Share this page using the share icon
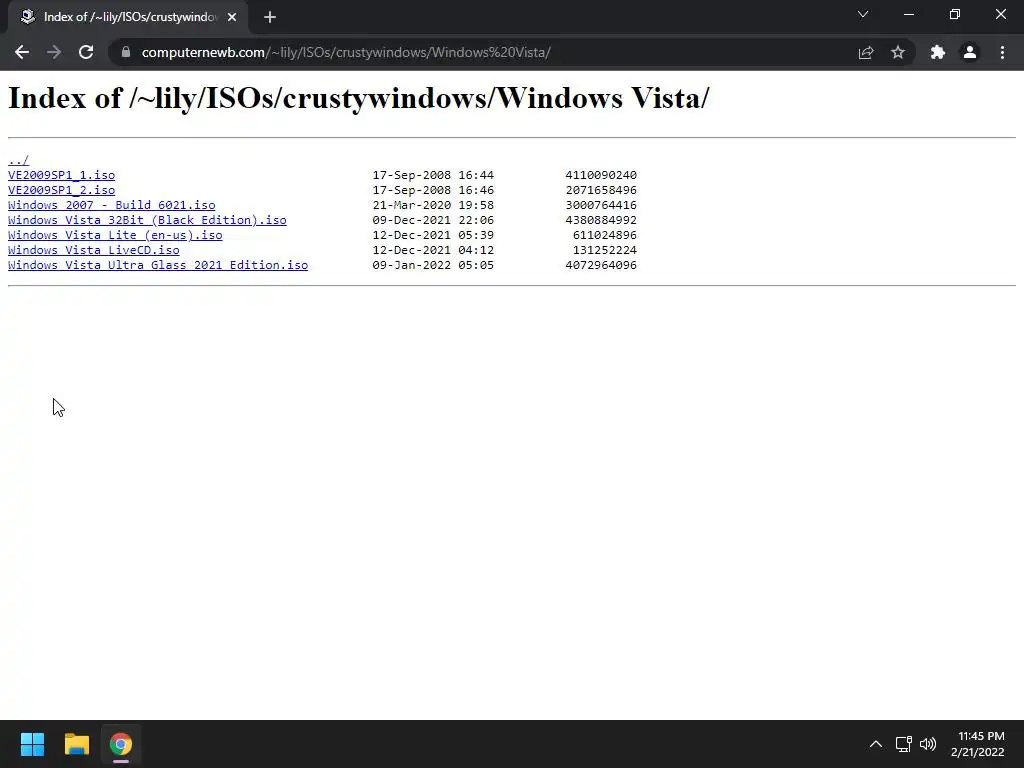This screenshot has width=1024, height=768. (x=866, y=52)
